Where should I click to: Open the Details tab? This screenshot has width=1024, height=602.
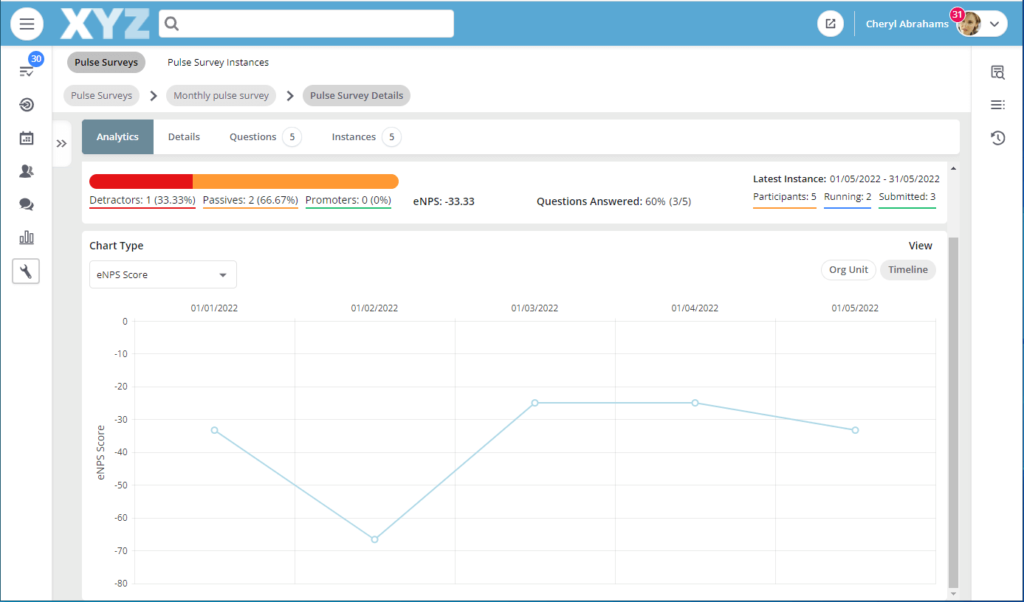point(184,136)
